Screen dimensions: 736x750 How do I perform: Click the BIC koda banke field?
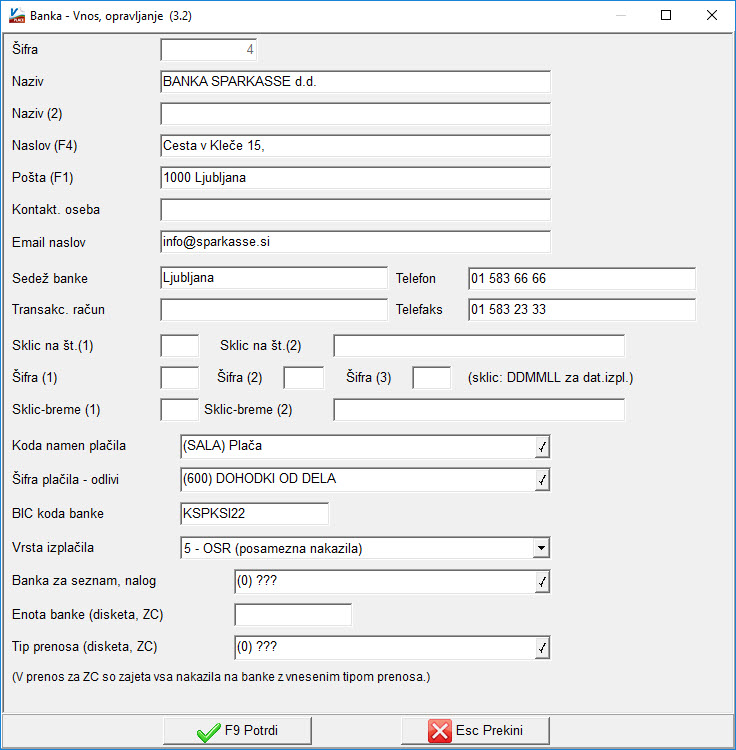(x=254, y=514)
